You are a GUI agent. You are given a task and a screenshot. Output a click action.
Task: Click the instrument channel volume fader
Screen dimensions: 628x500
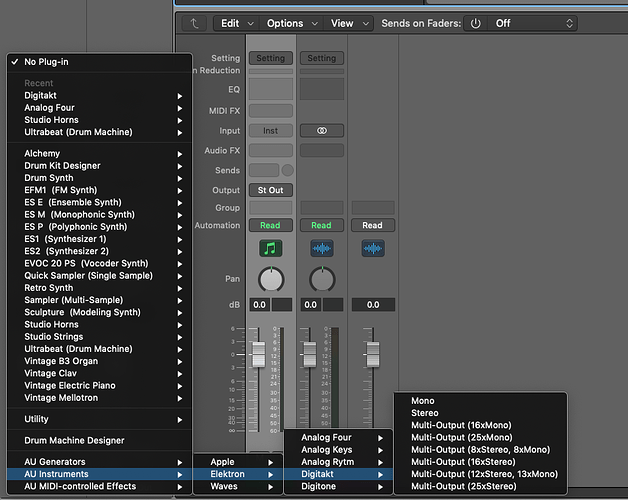tap(259, 355)
